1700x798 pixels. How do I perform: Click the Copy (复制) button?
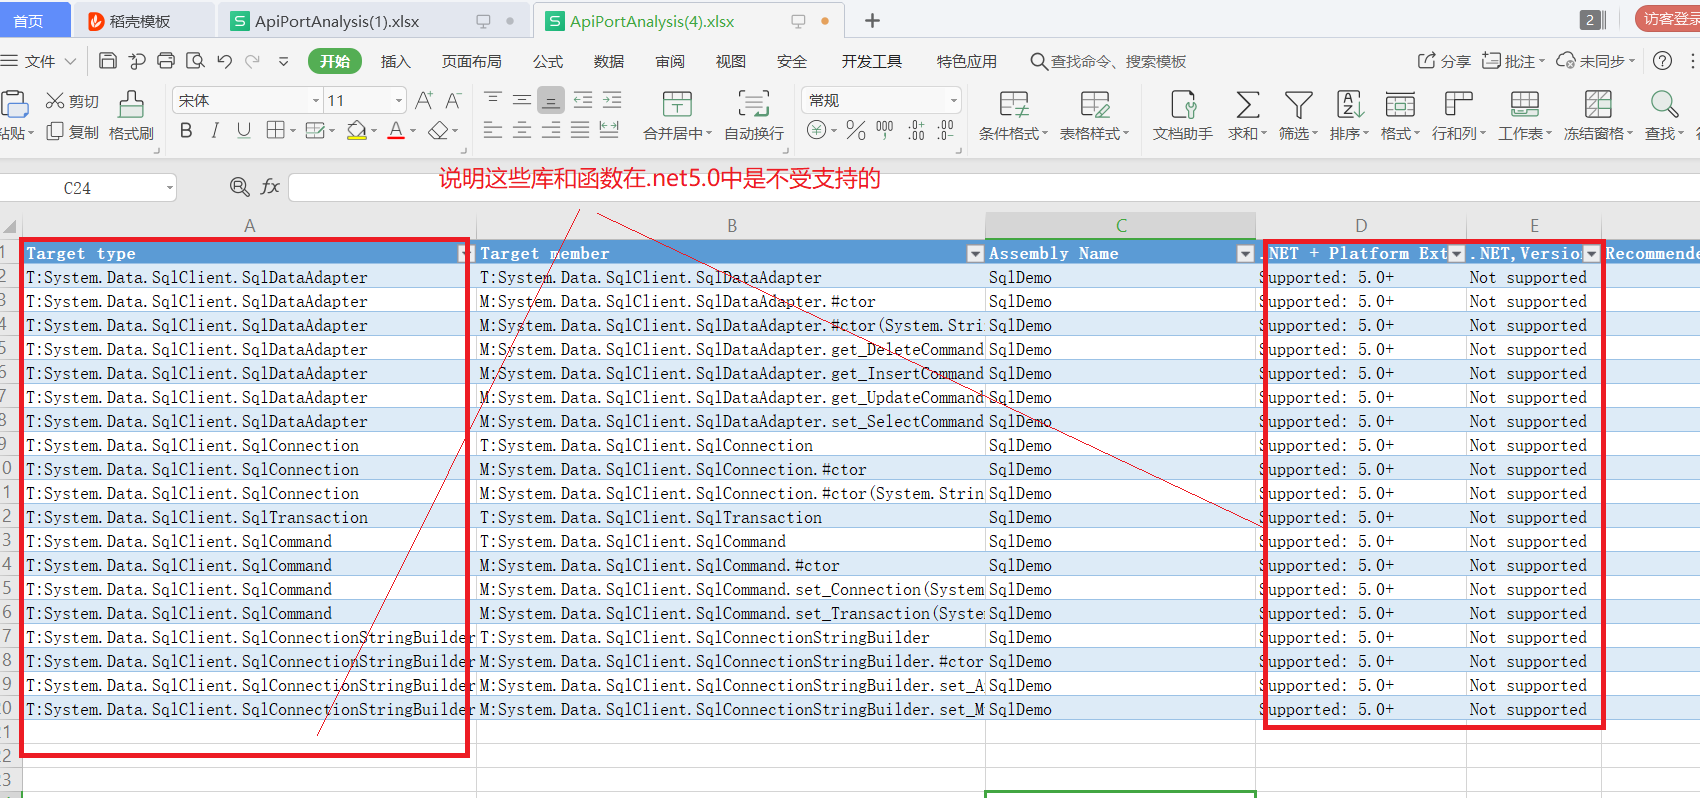click(x=72, y=132)
